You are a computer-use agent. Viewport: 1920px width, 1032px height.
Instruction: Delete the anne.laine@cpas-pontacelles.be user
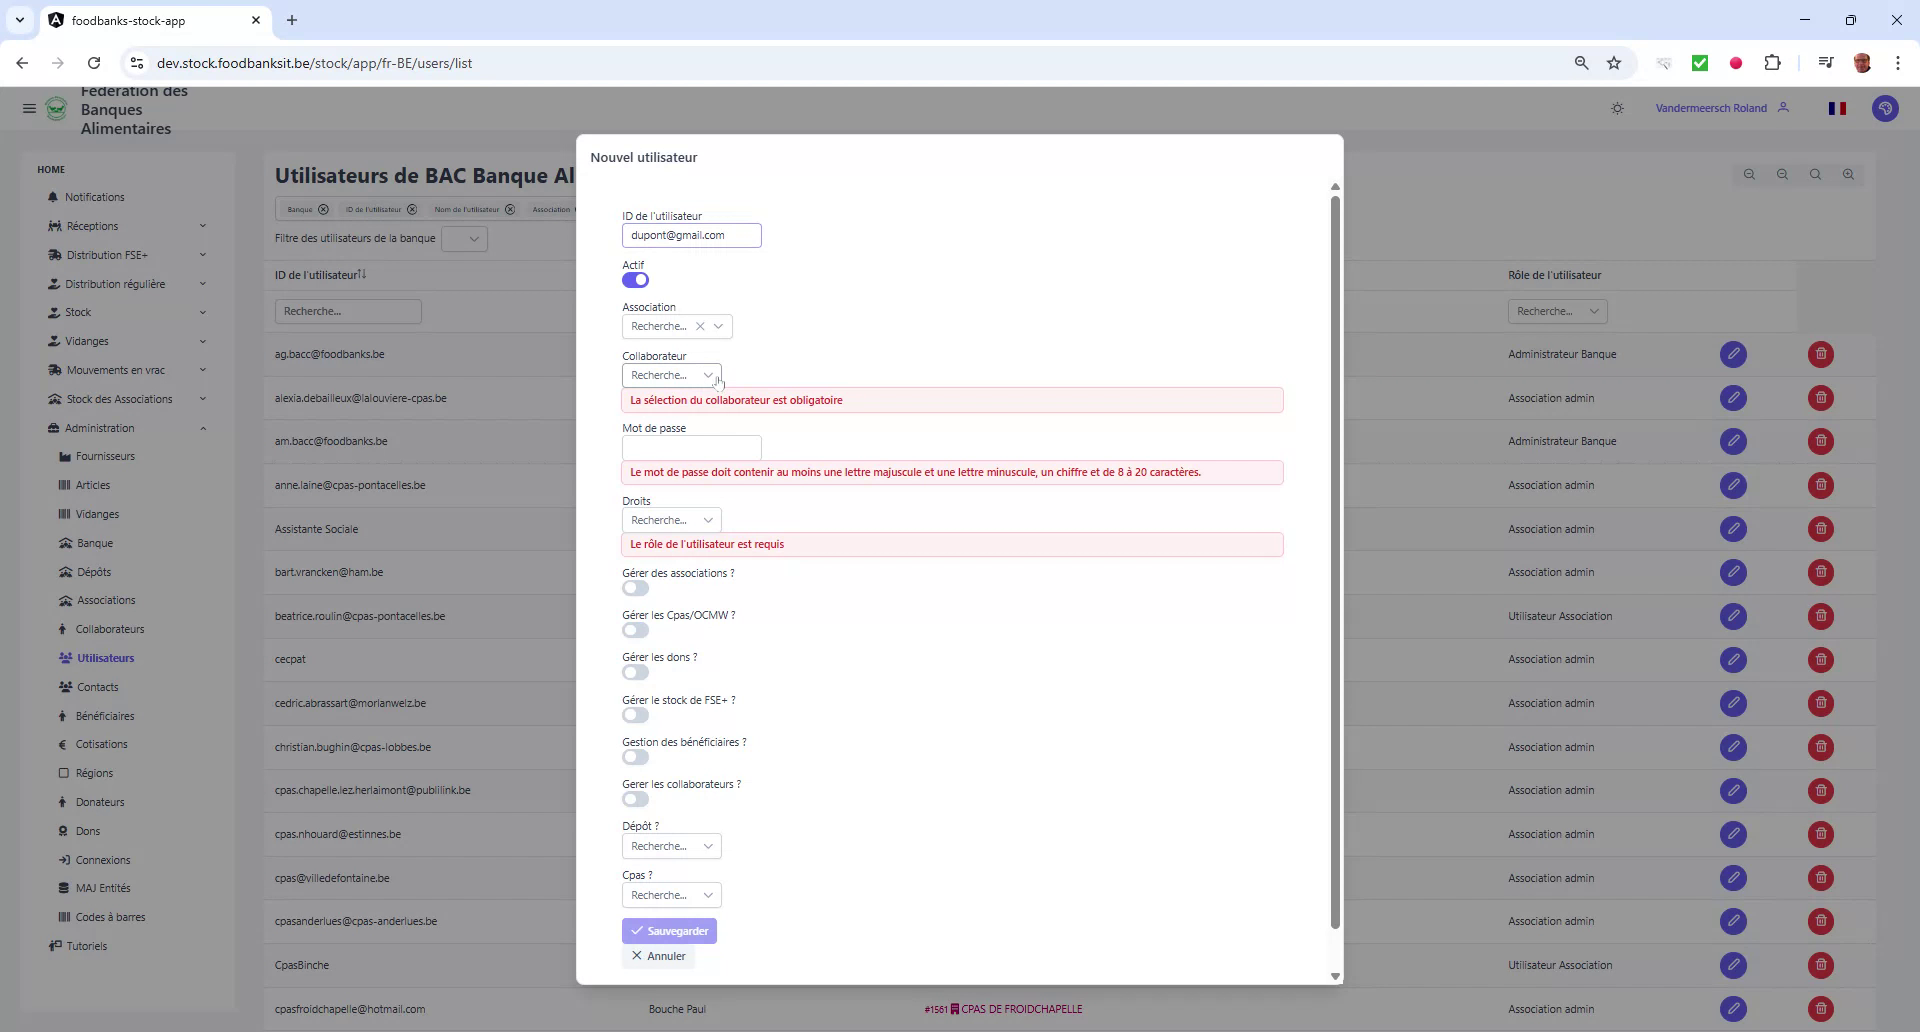click(x=1819, y=486)
